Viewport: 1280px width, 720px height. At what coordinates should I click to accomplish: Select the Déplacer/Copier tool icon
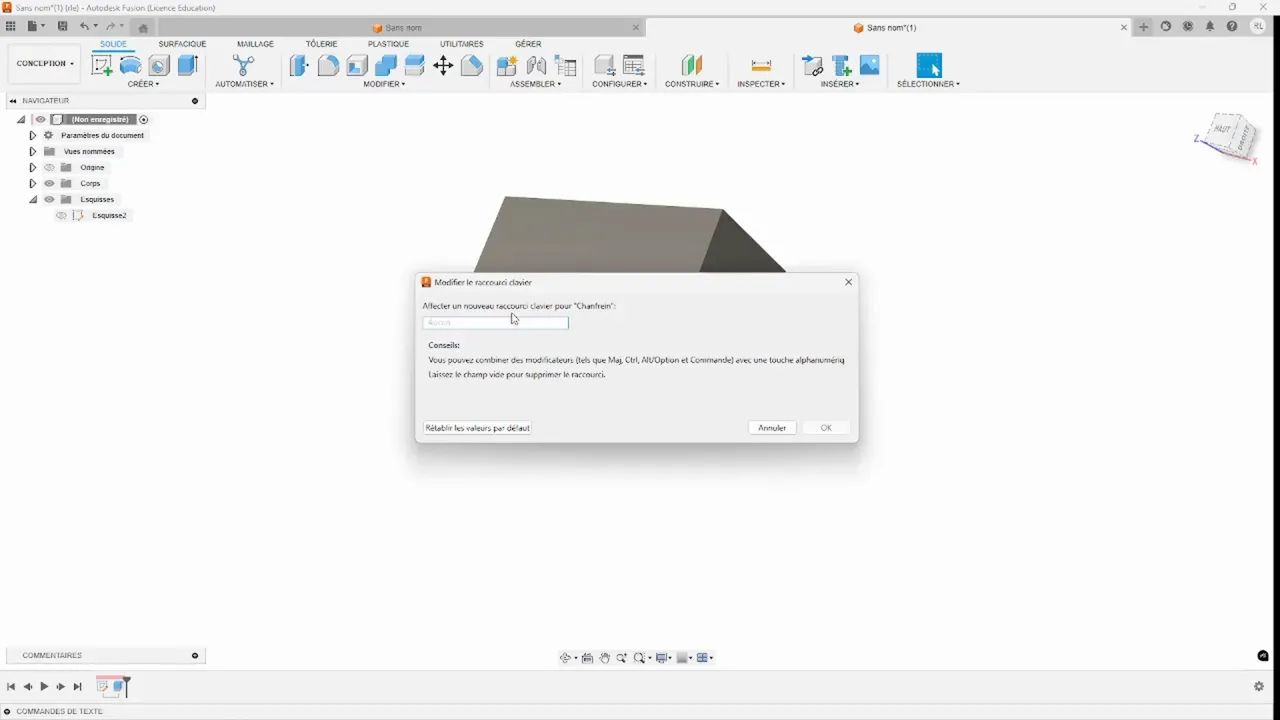pos(444,65)
